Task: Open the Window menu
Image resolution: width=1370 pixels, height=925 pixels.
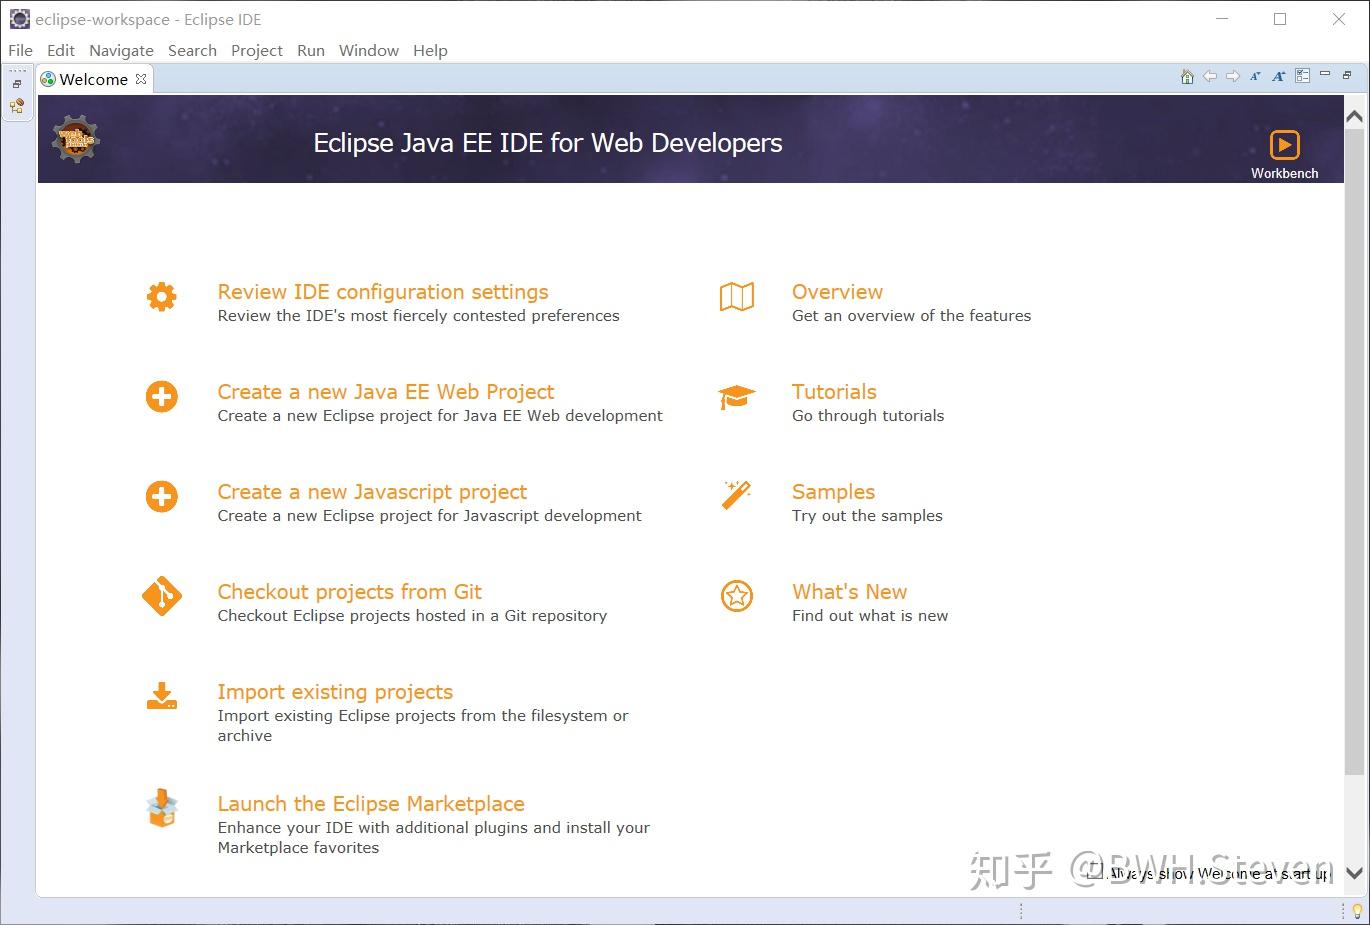Action: click(x=368, y=50)
